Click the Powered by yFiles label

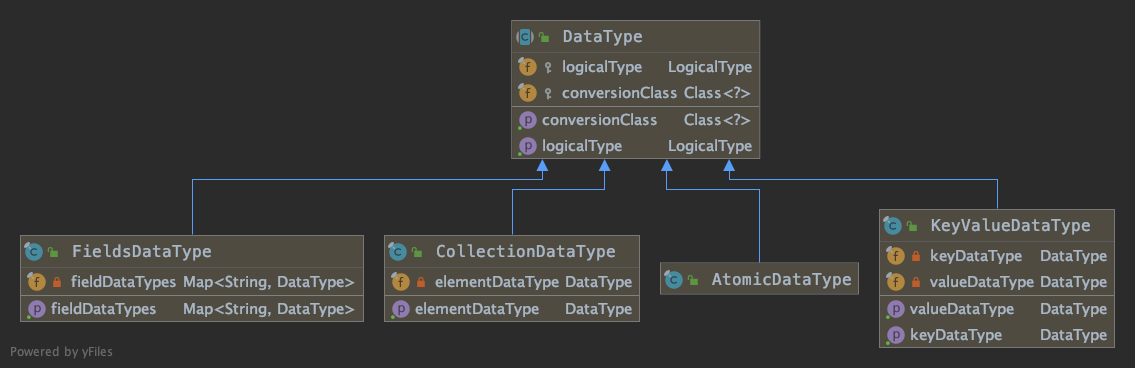(62, 352)
